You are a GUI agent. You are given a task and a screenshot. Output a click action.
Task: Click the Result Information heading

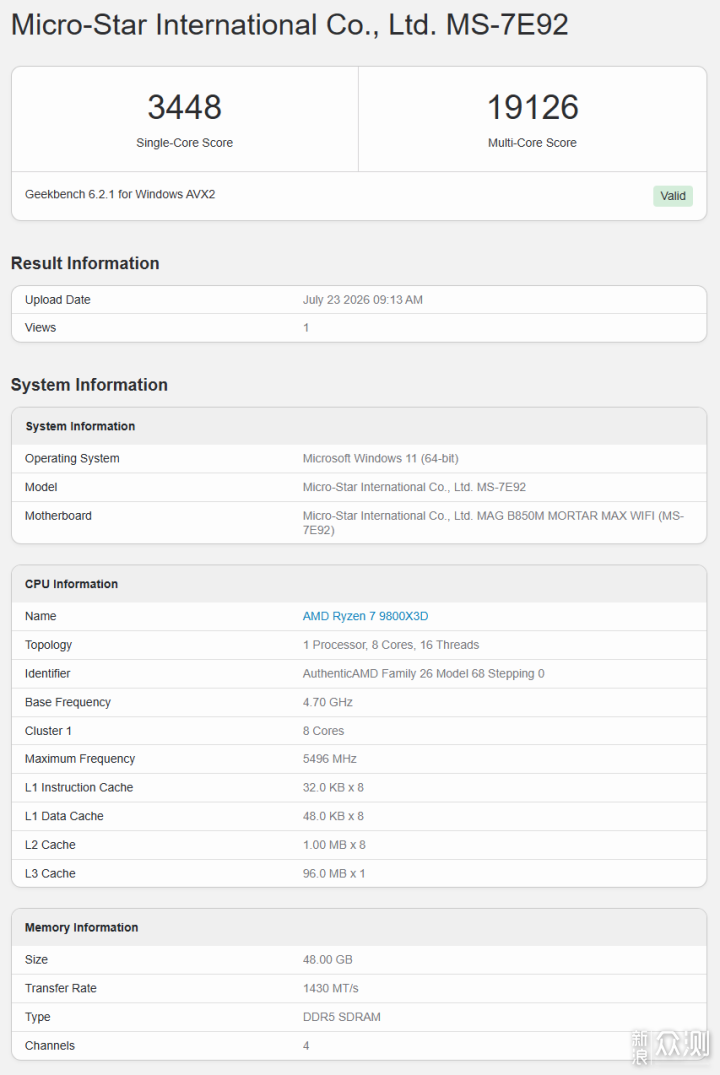85,263
